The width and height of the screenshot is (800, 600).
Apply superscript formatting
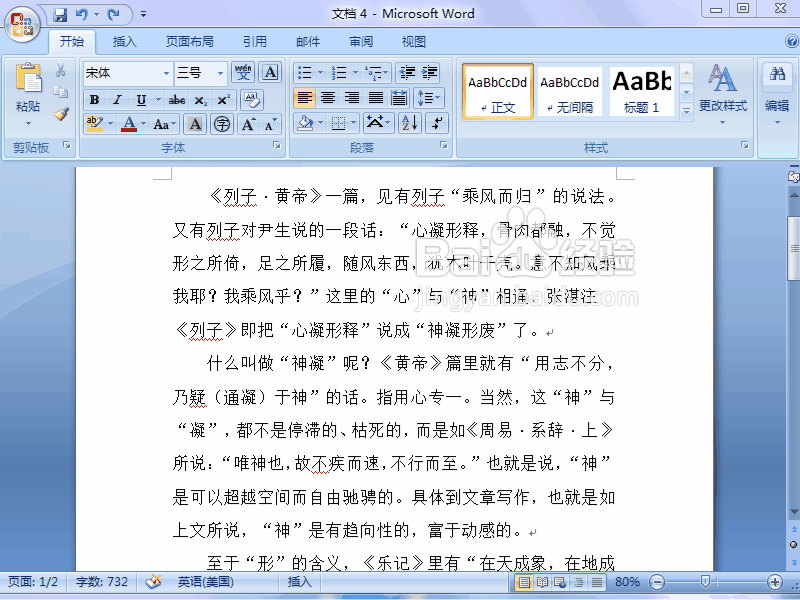point(224,100)
